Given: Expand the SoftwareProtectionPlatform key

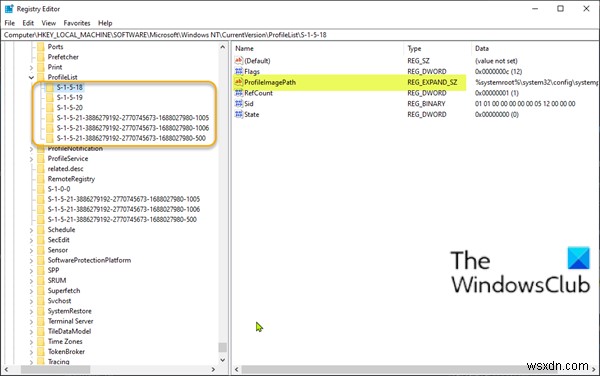Looking at the screenshot, I should click(31, 260).
